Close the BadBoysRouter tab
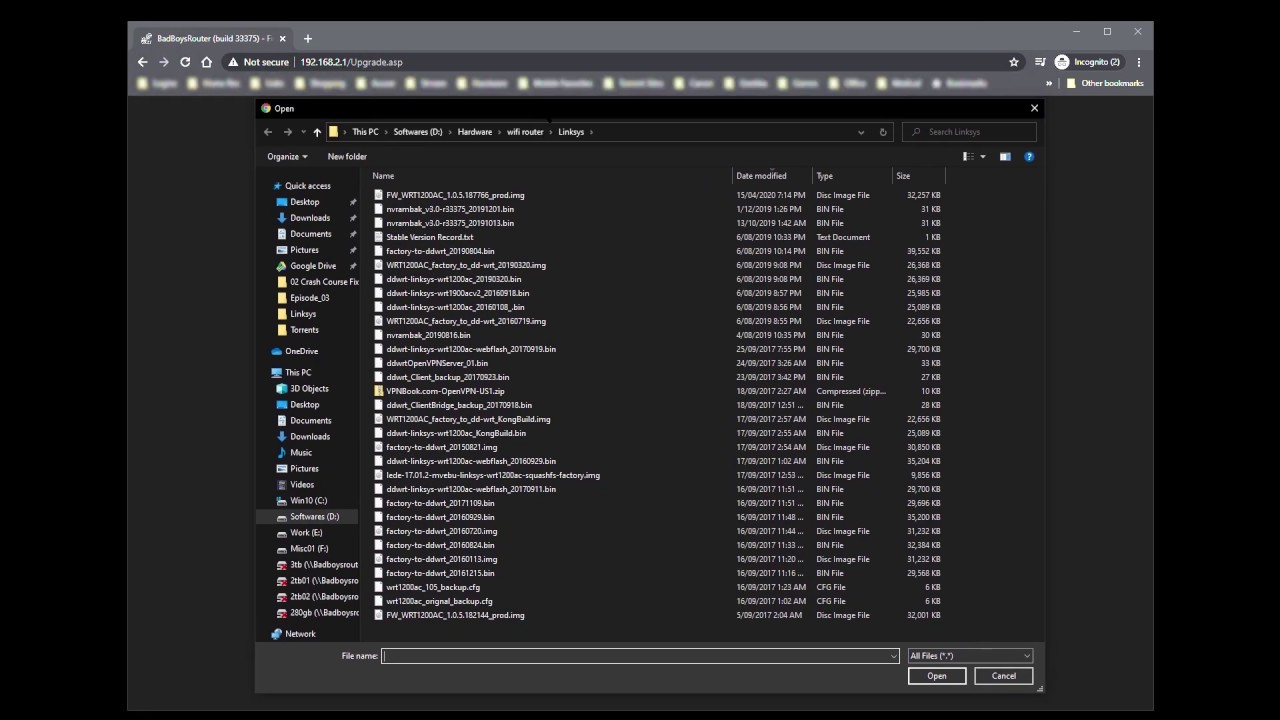Viewport: 1280px width, 720px height. pos(282,39)
